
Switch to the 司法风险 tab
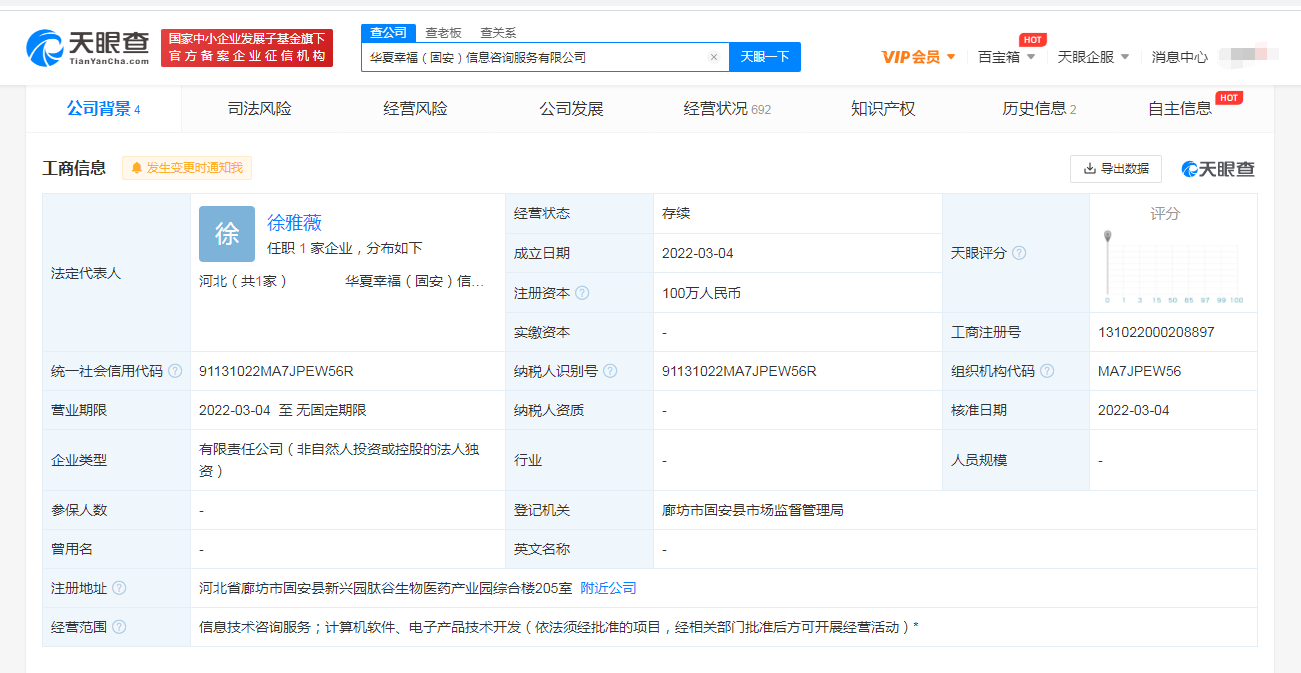click(259, 109)
